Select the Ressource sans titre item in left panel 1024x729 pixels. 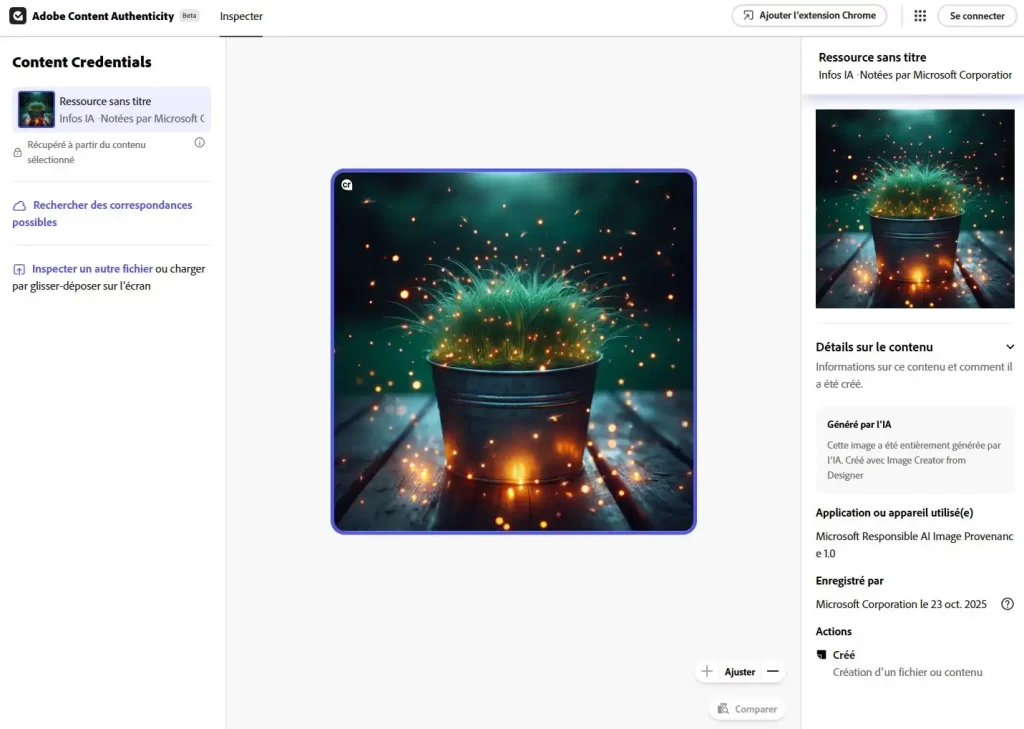click(x=112, y=110)
